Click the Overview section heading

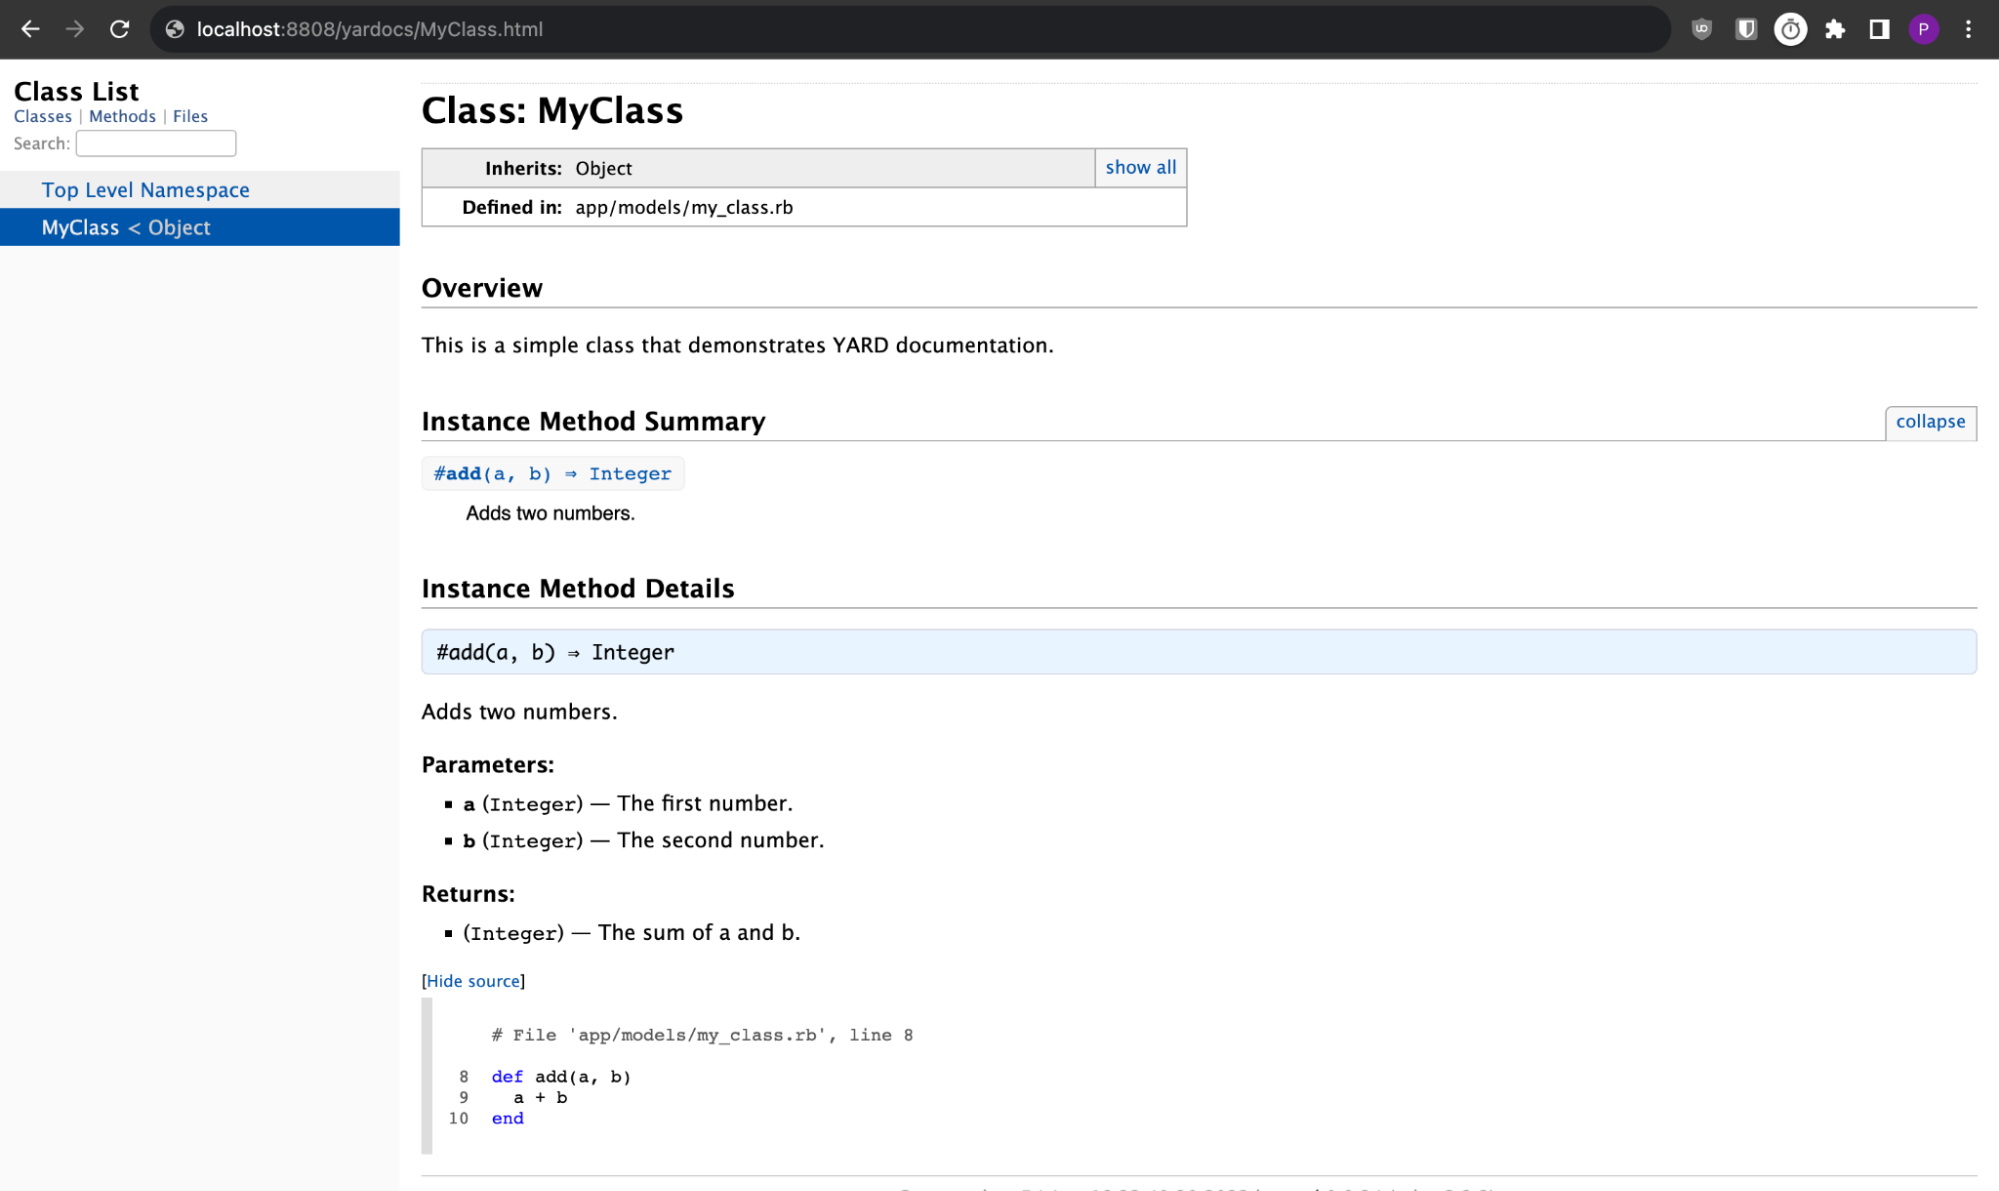click(x=482, y=288)
